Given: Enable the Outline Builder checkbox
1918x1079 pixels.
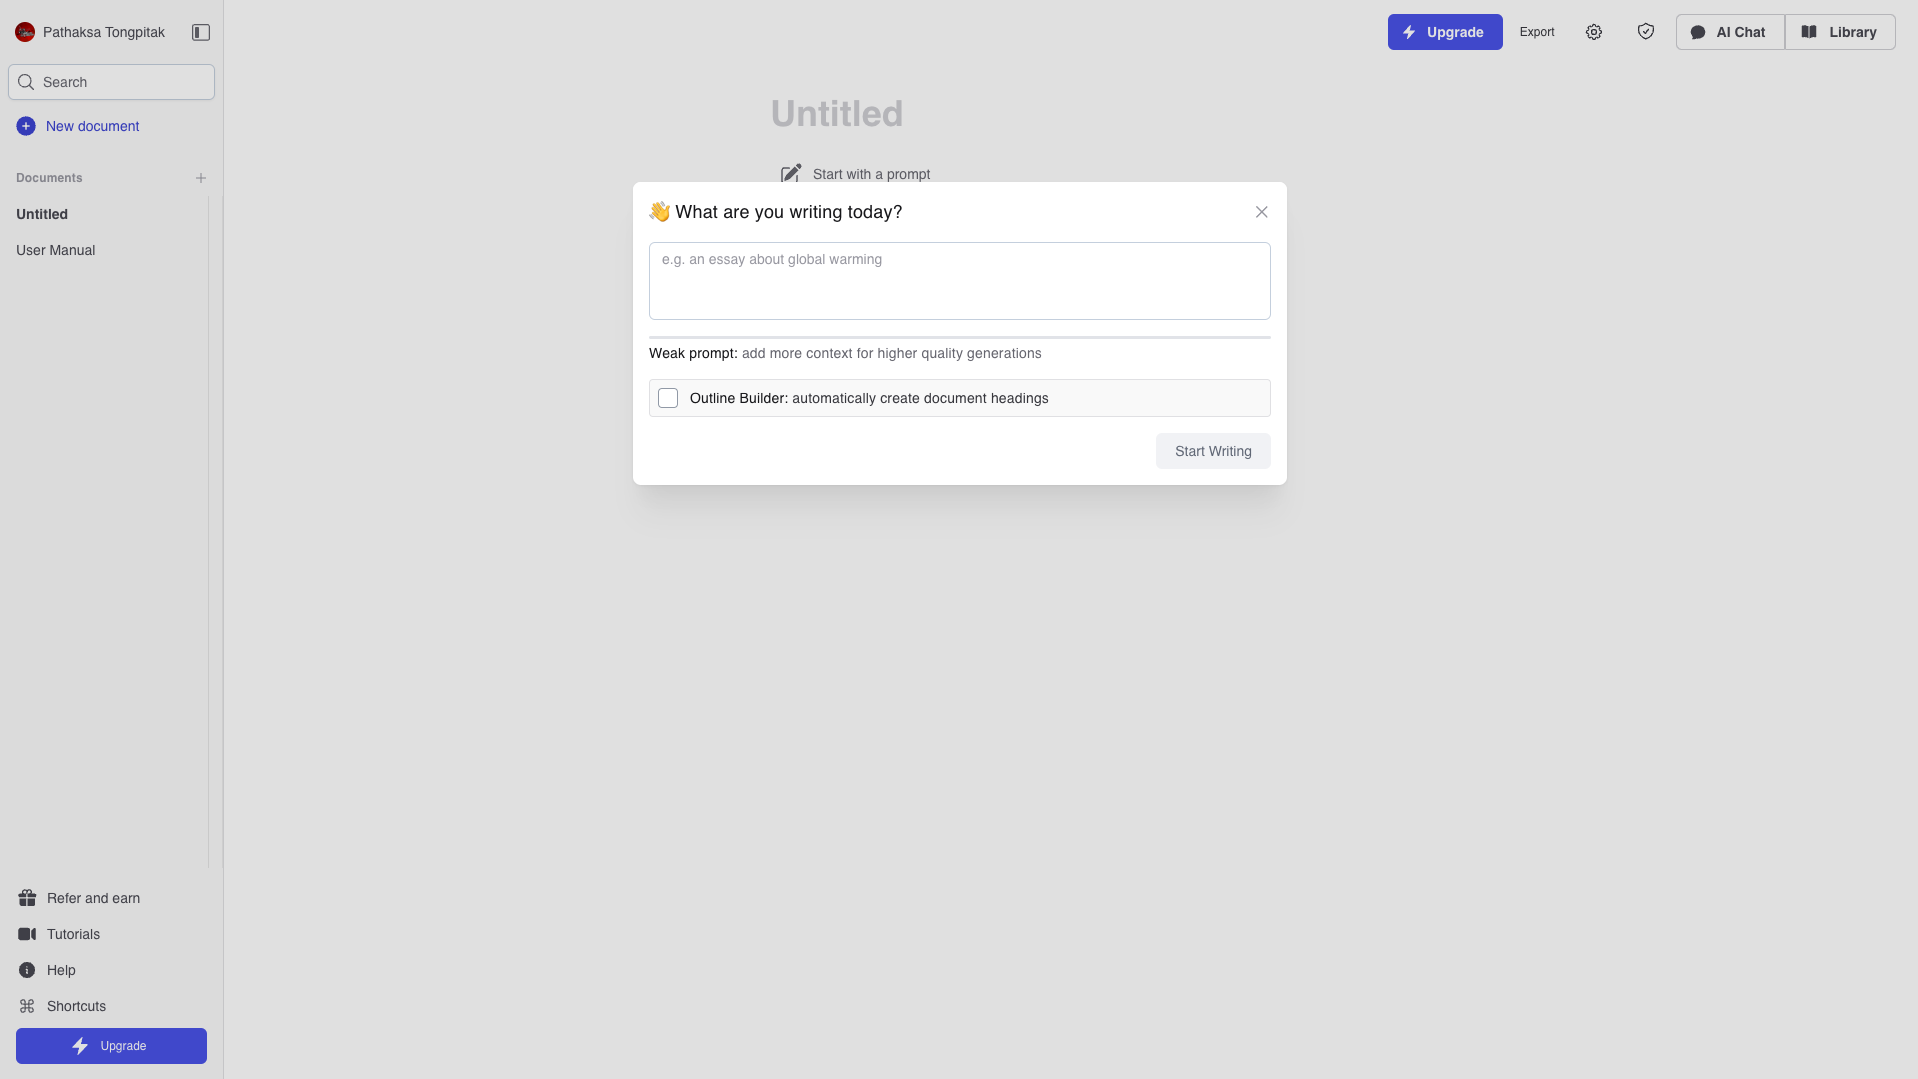Looking at the screenshot, I should point(668,398).
